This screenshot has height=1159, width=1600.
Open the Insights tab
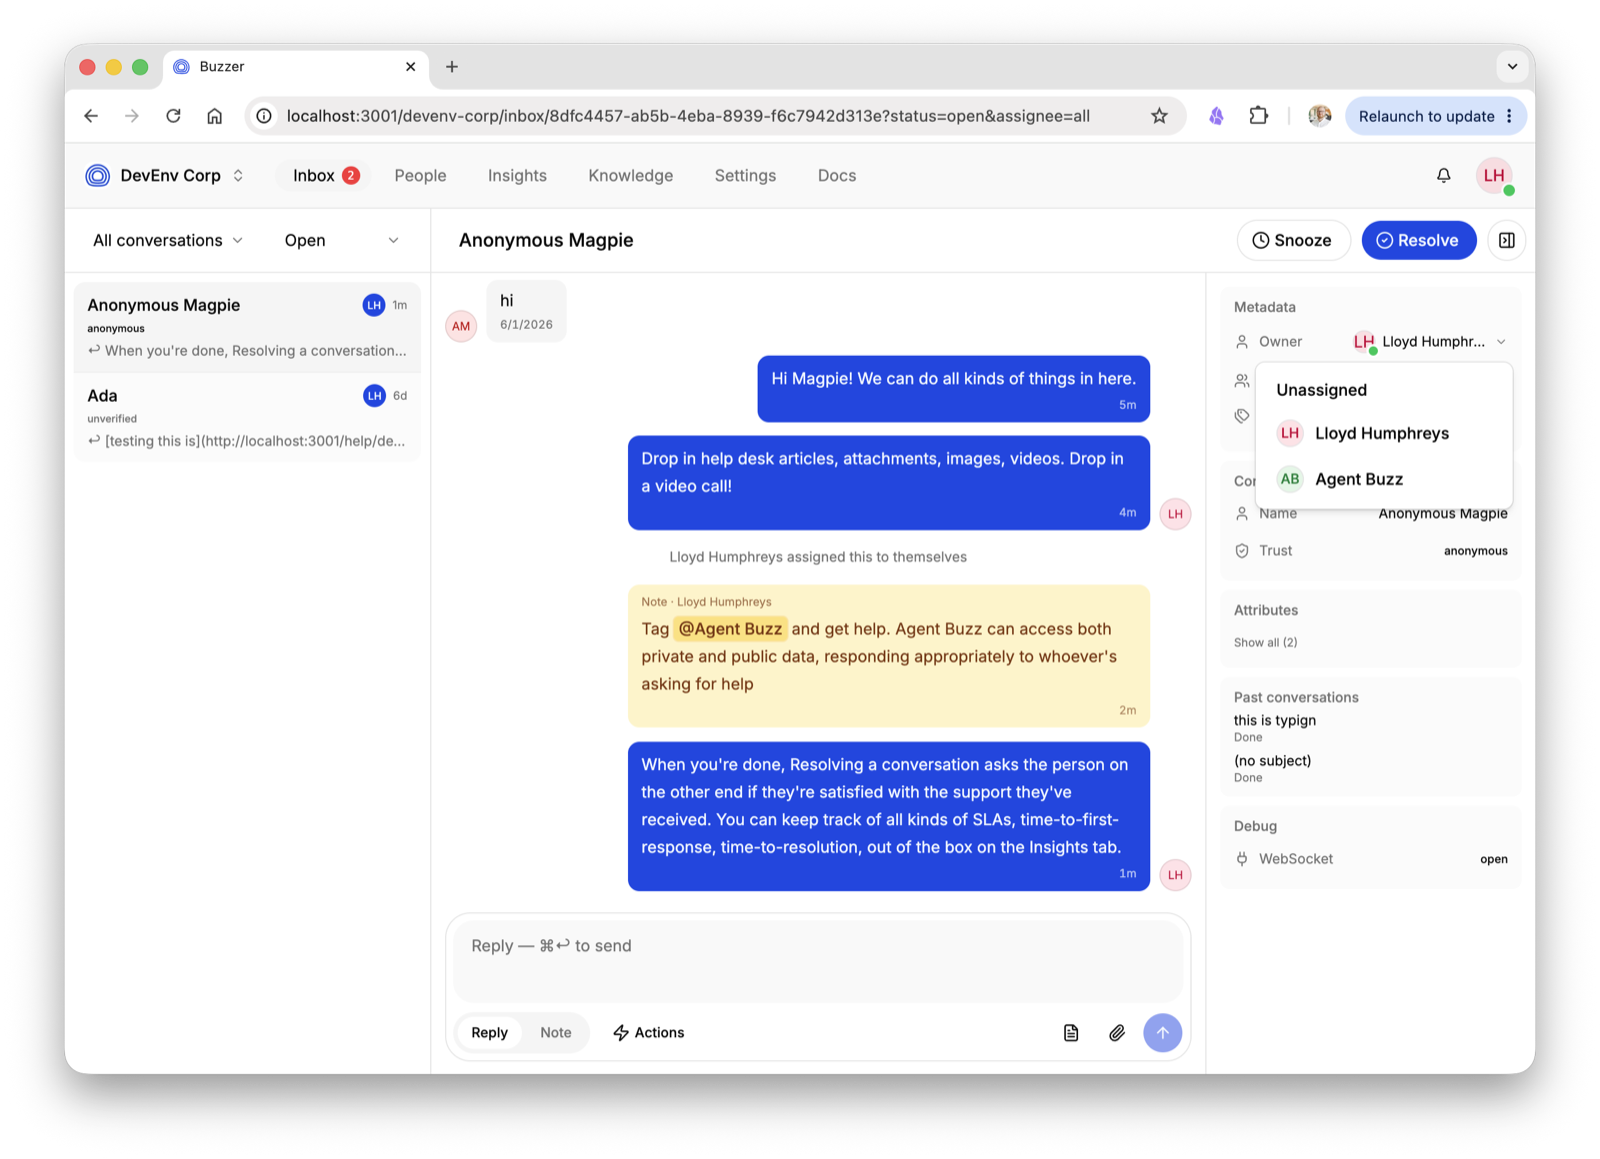pyautogui.click(x=517, y=176)
